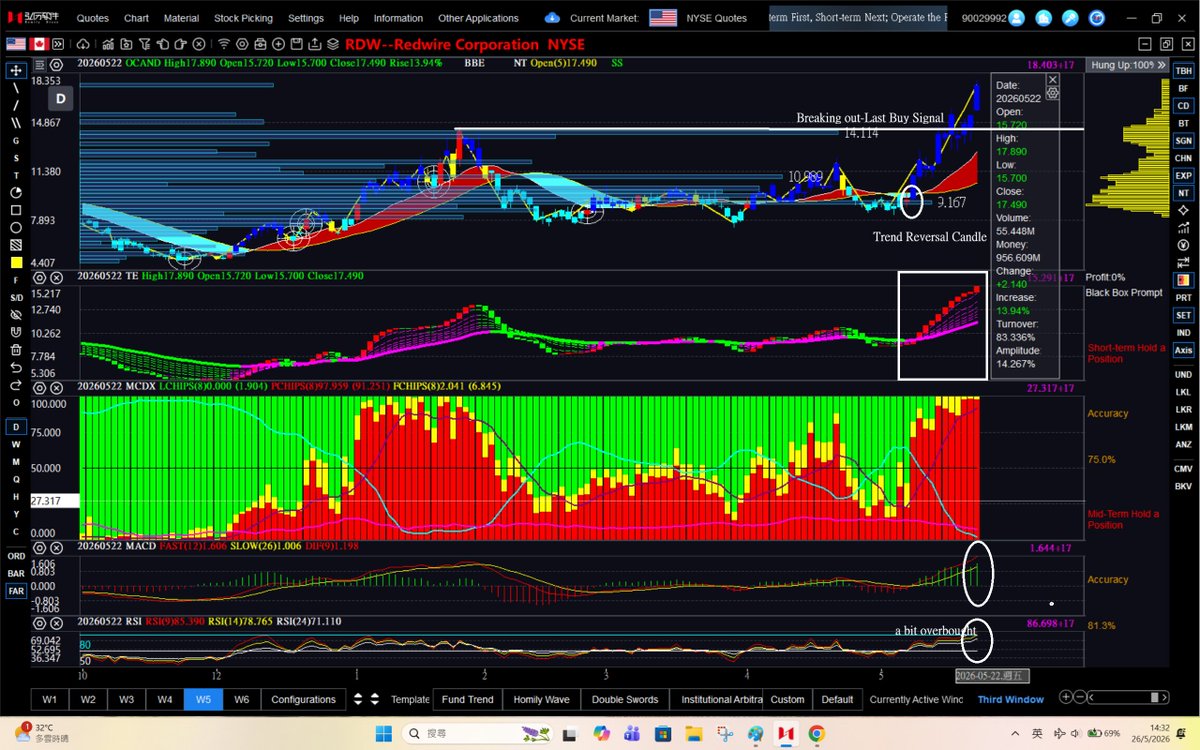1200x750 pixels.
Task: Toggle the EXP indicator button
Action: (x=1183, y=176)
